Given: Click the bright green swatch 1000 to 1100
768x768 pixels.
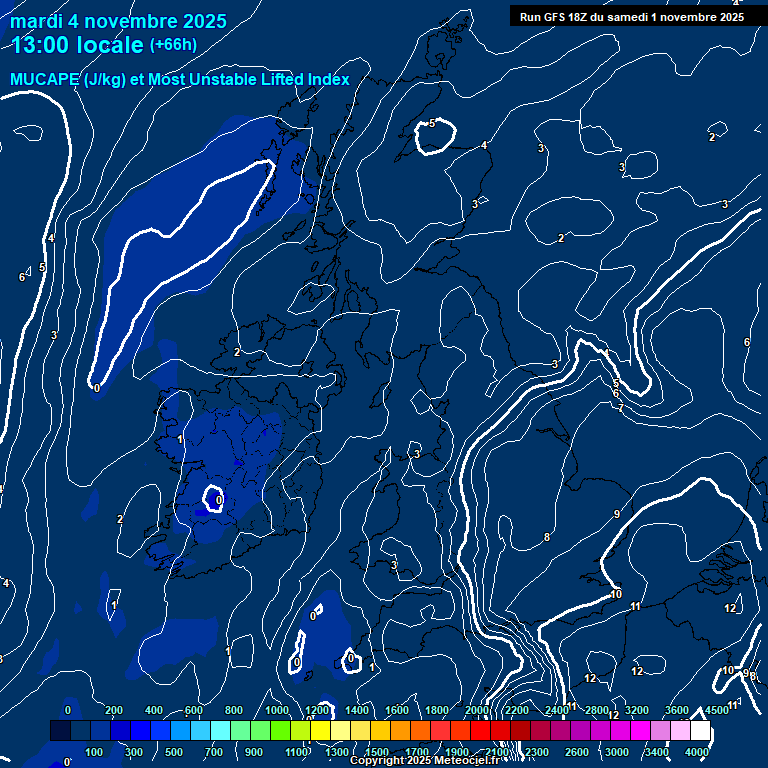Looking at the screenshot, I should click(280, 730).
